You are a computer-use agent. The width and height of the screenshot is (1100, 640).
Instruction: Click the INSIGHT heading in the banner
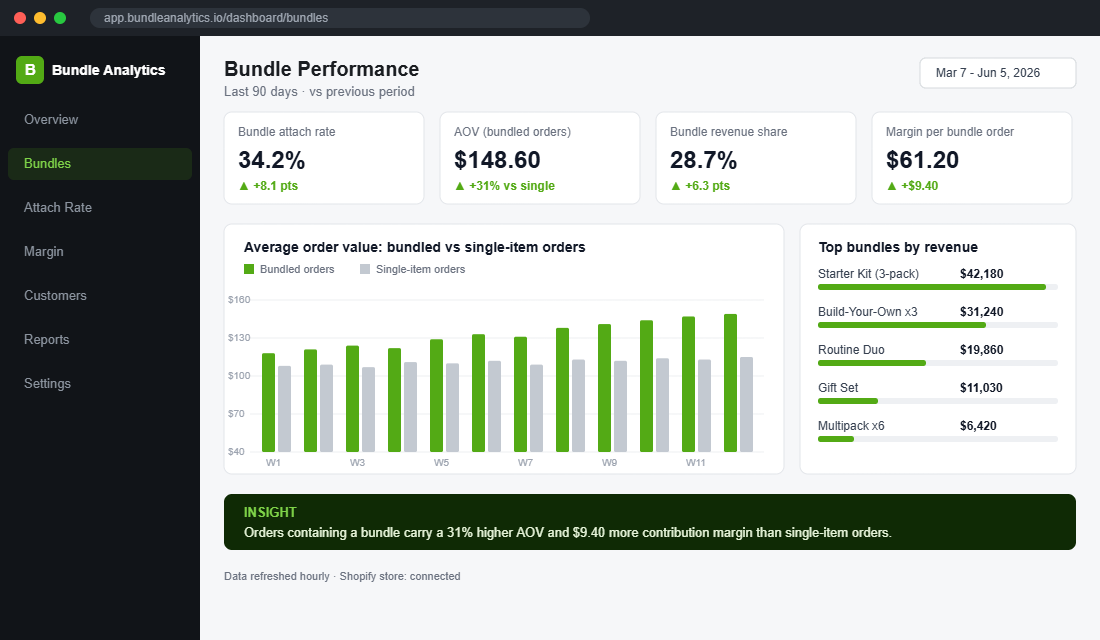pos(270,512)
